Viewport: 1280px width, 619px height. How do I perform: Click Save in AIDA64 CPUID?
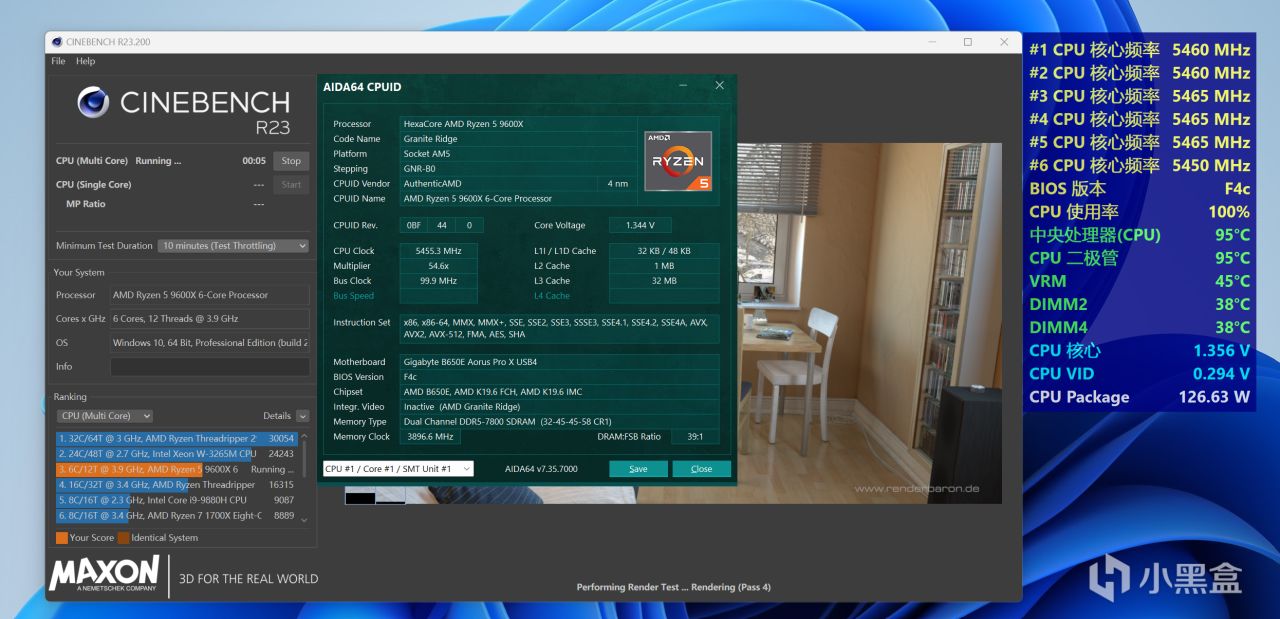[x=638, y=468]
